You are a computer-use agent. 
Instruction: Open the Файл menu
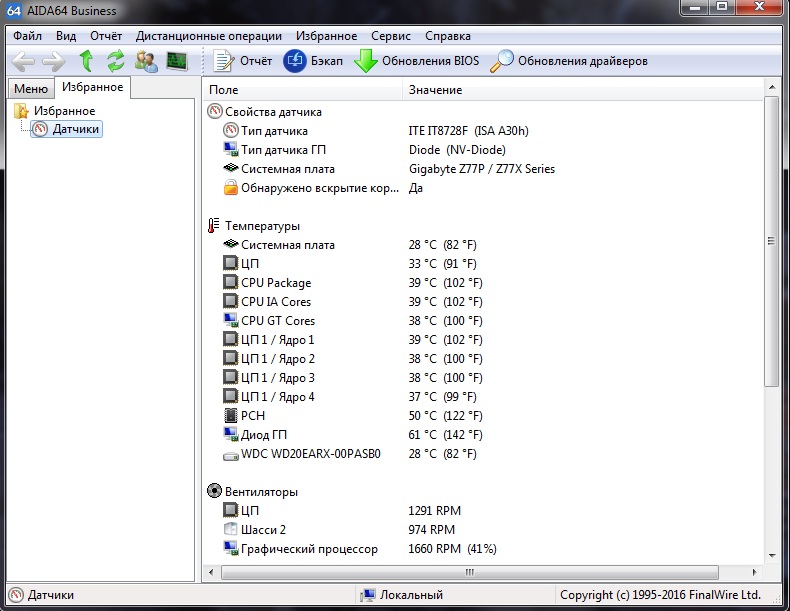(x=27, y=36)
